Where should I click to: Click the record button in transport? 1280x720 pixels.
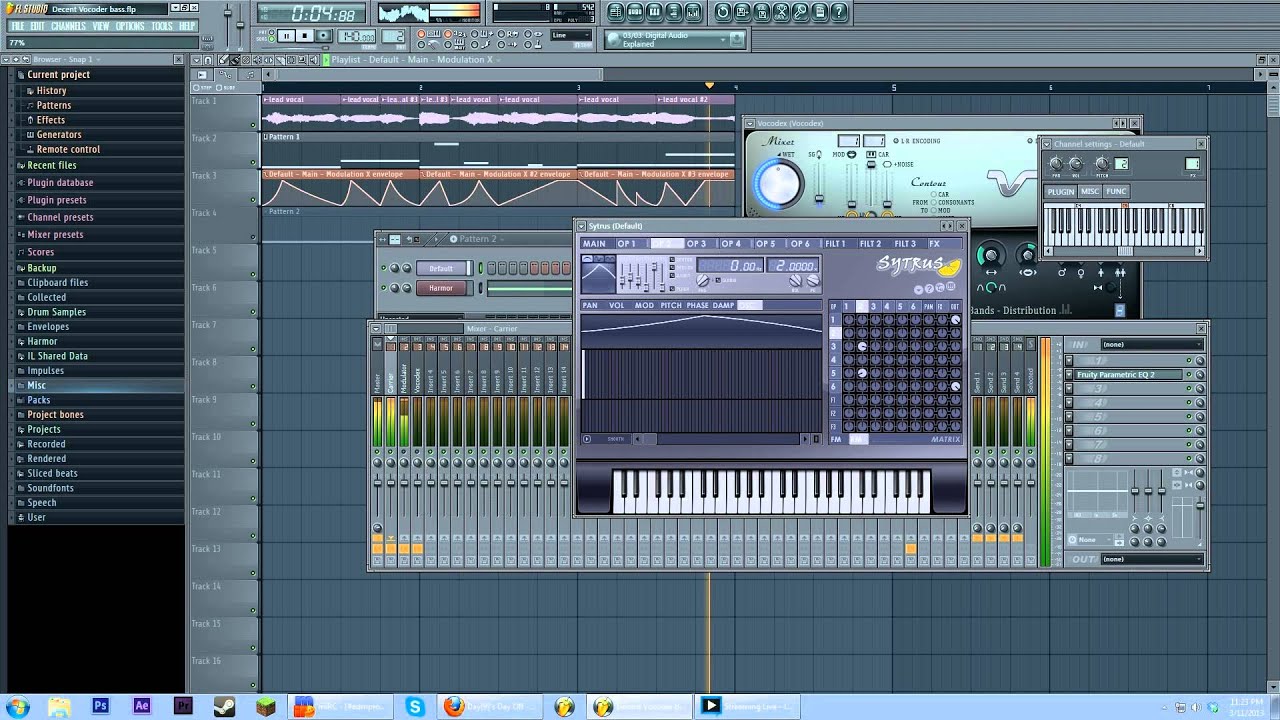(x=324, y=35)
